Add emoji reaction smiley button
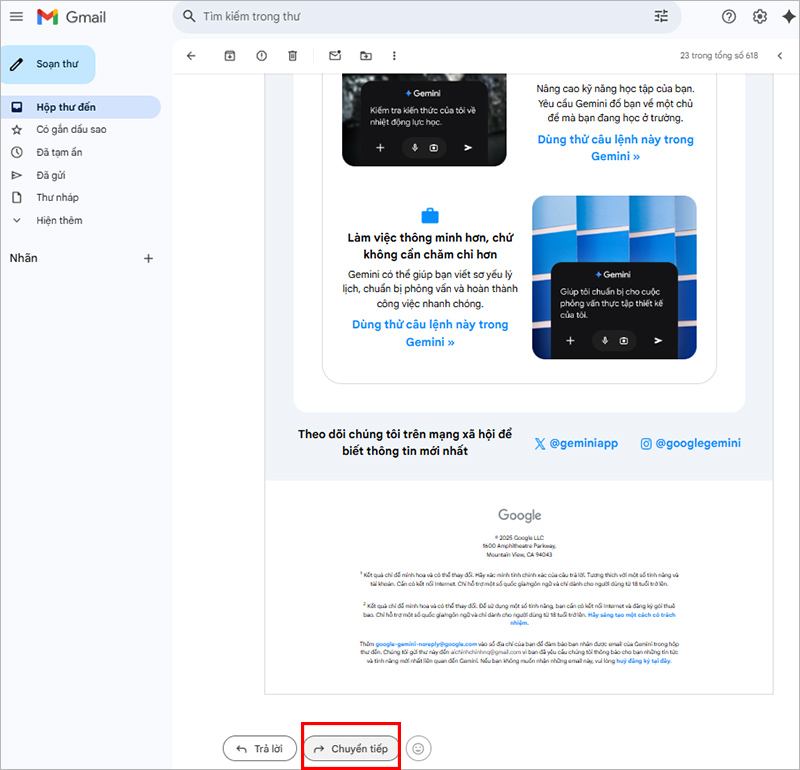This screenshot has height=770, width=800. [x=418, y=749]
